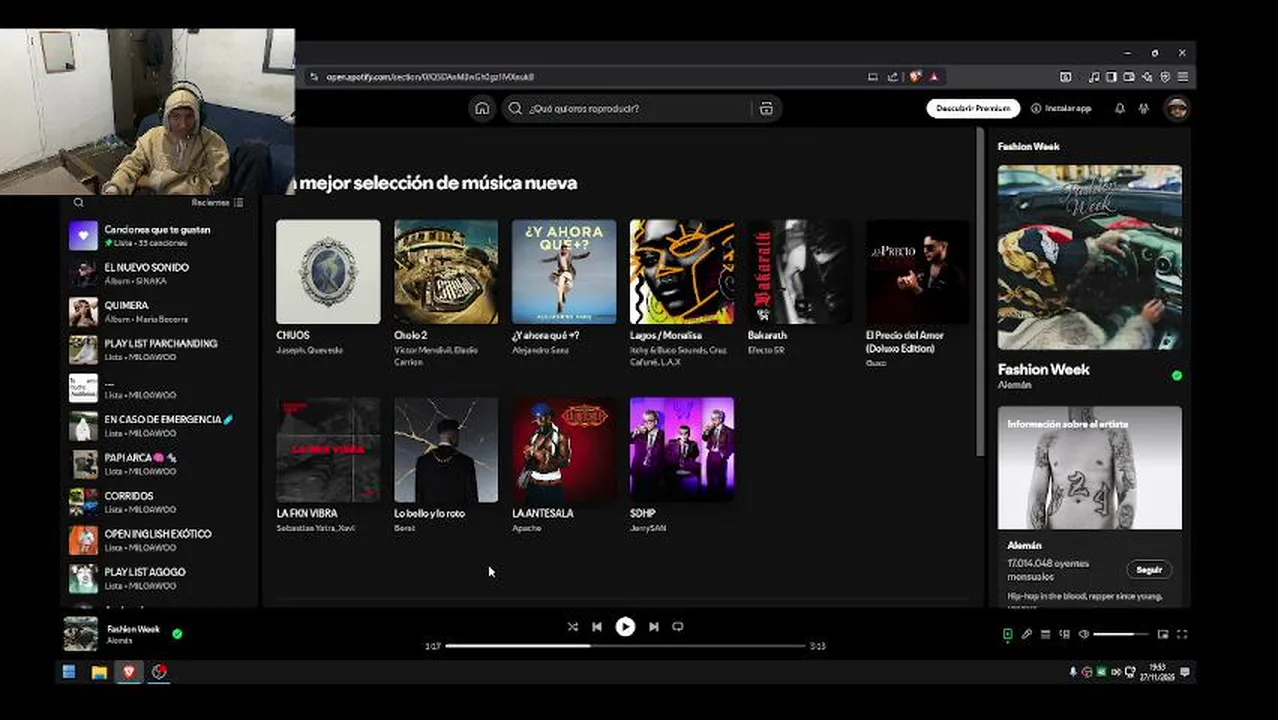1278x720 pixels.
Task: Open the Browse icon in search bar
Action: 766,108
